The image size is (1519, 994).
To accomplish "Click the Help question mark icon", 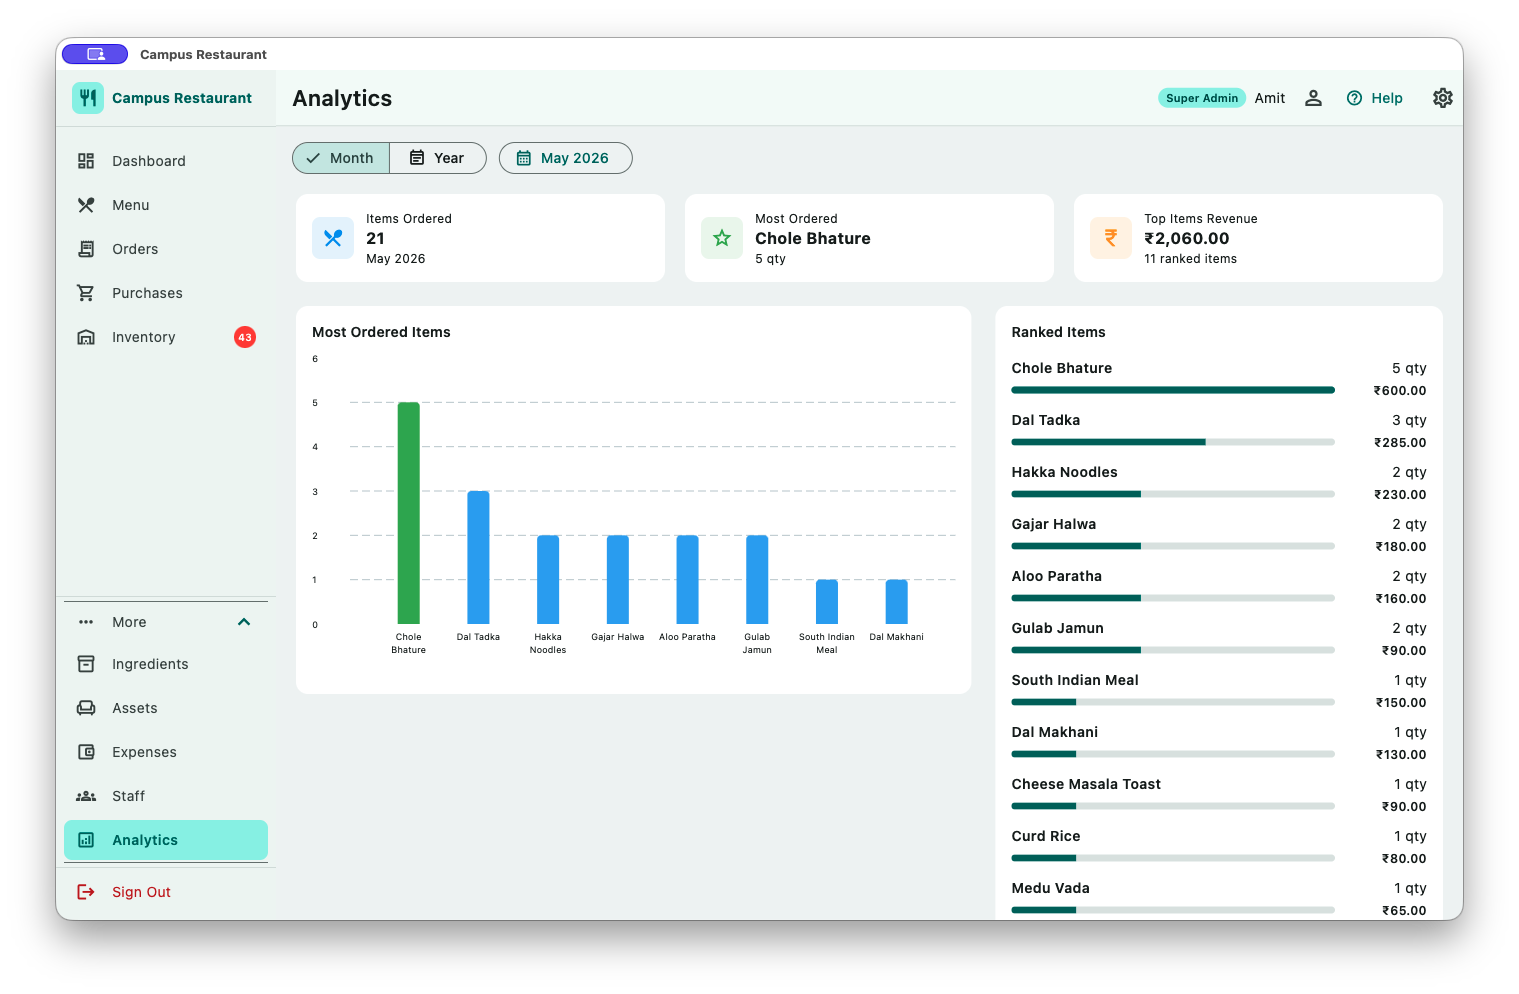I will (1354, 98).
